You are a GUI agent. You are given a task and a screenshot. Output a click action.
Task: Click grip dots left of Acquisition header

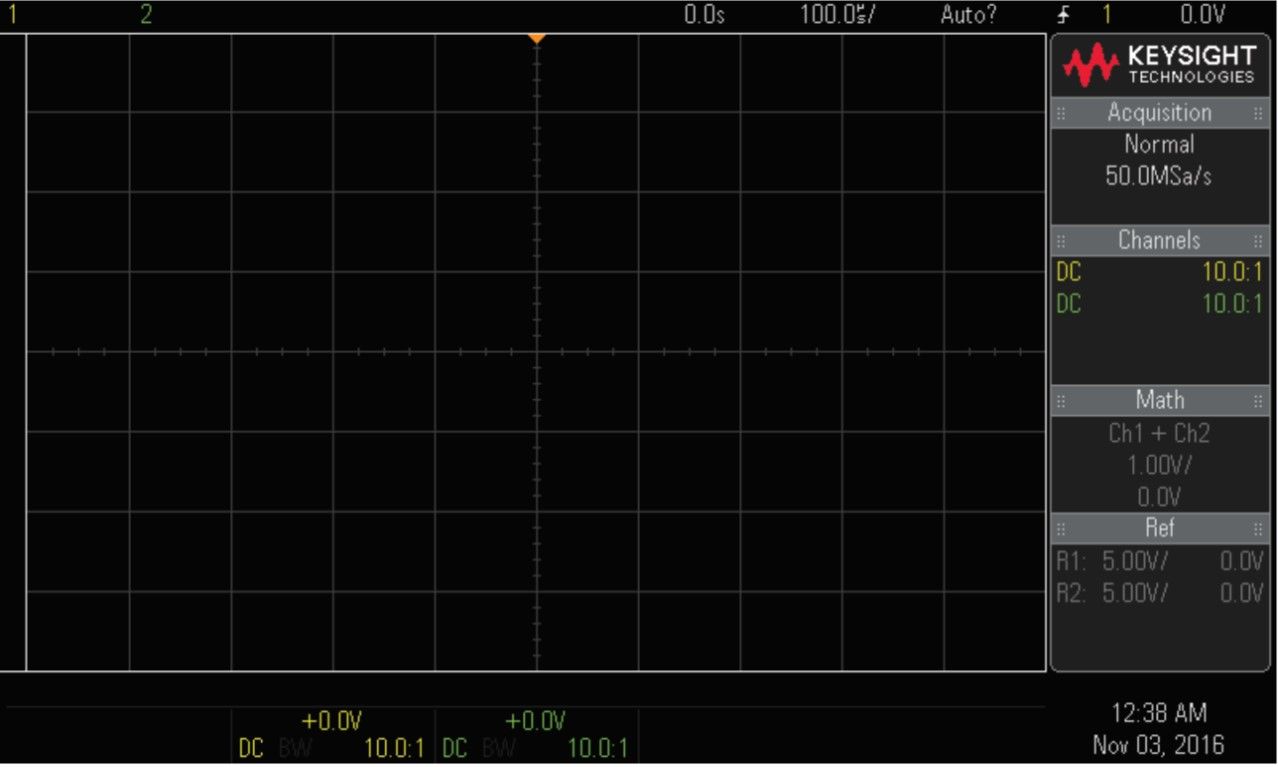point(1061,113)
